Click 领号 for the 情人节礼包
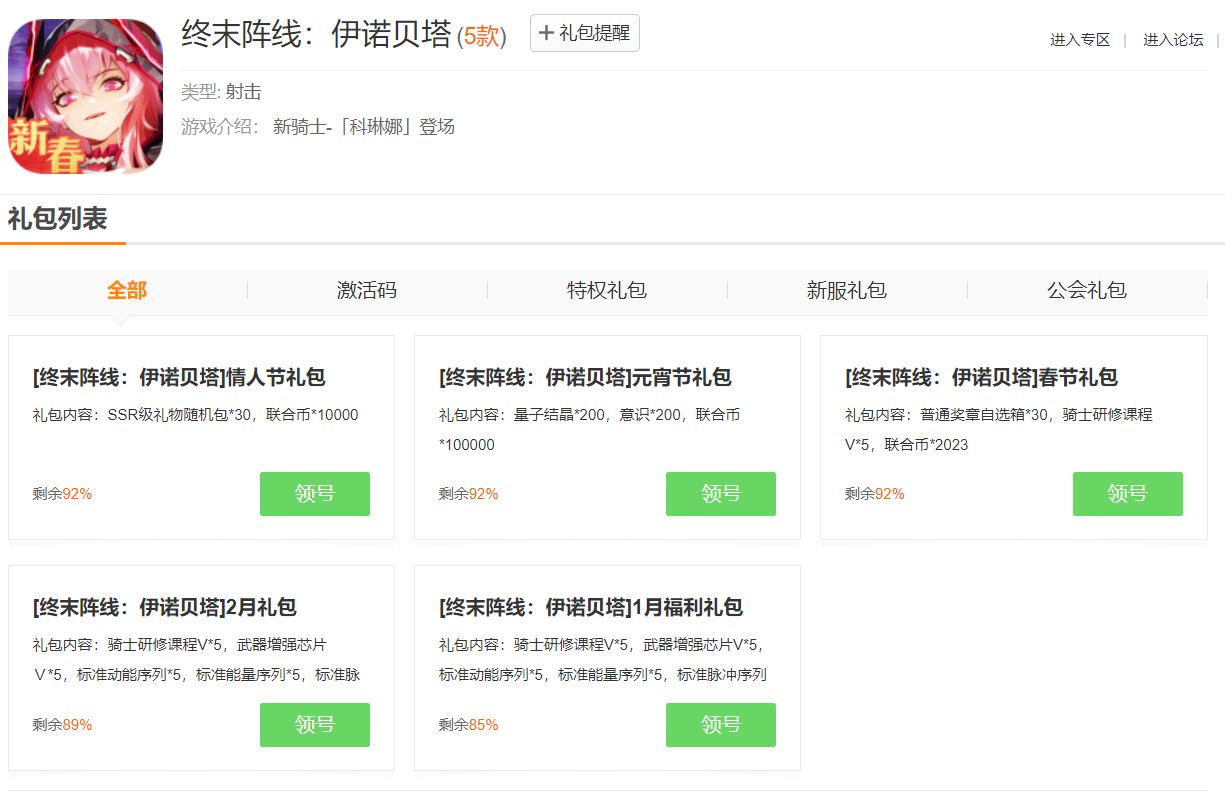The height and width of the screenshot is (800, 1225). pos(315,494)
